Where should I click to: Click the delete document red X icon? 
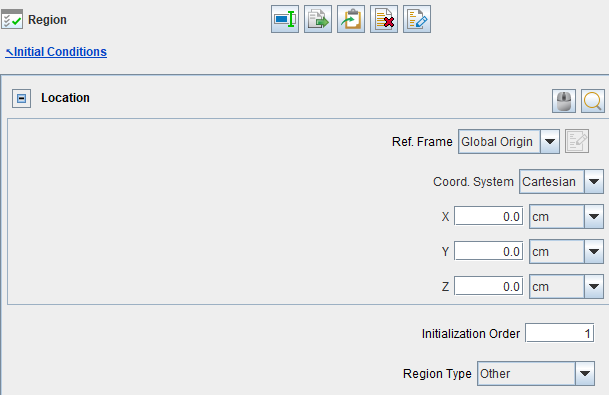click(x=384, y=19)
